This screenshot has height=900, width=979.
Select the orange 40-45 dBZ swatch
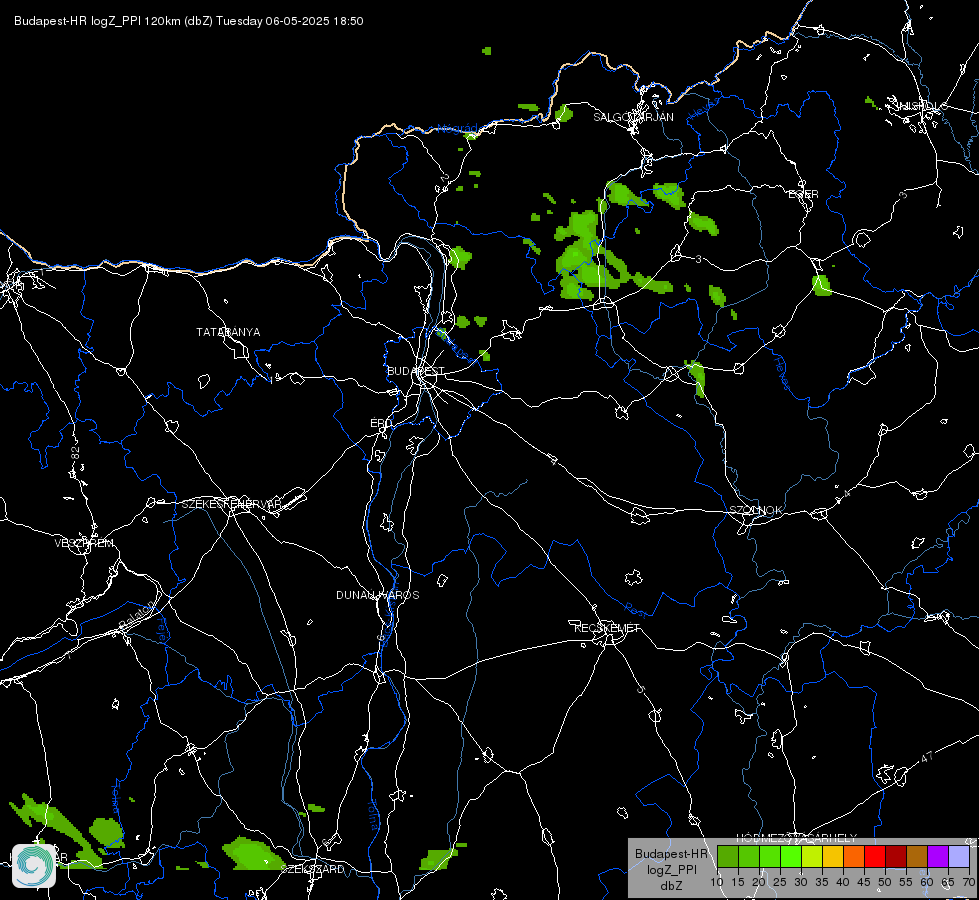coord(854,857)
